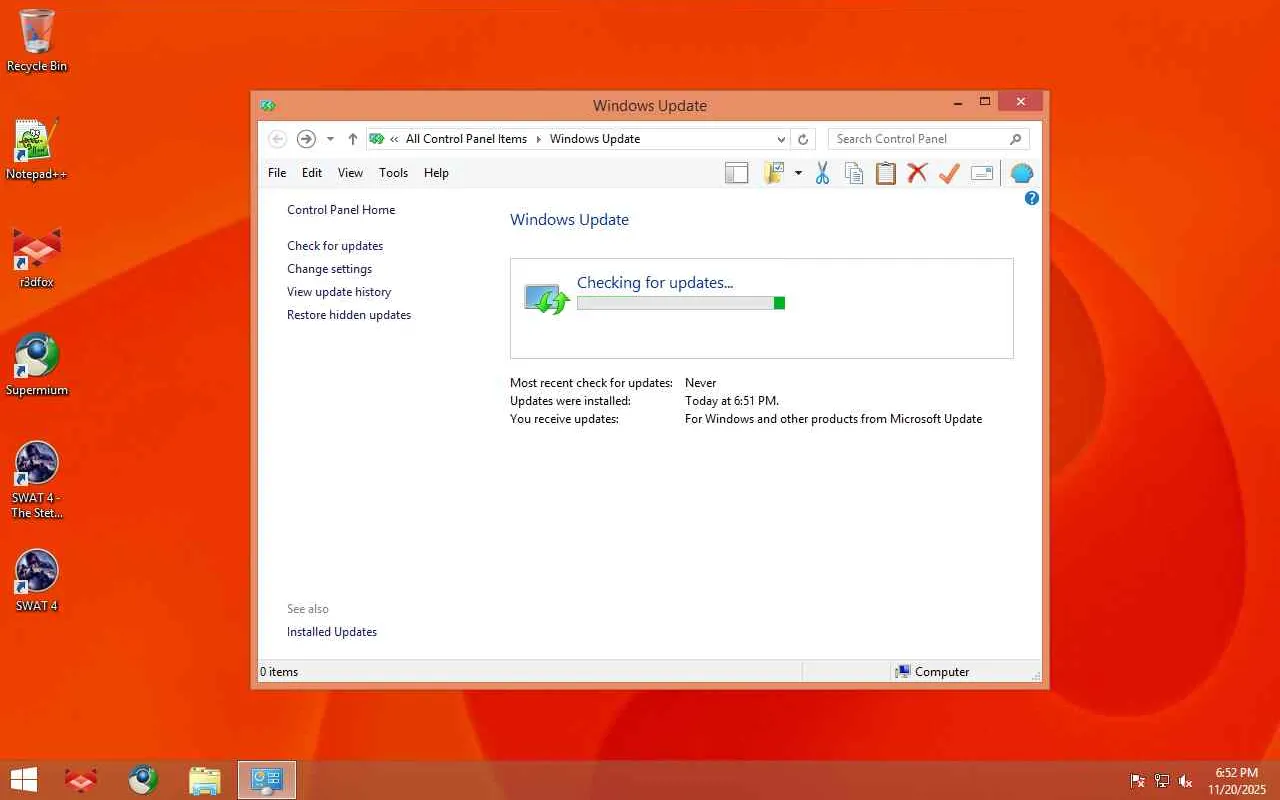Viewport: 1280px width, 800px height.
Task: Click the Check for updates link
Action: [335, 246]
